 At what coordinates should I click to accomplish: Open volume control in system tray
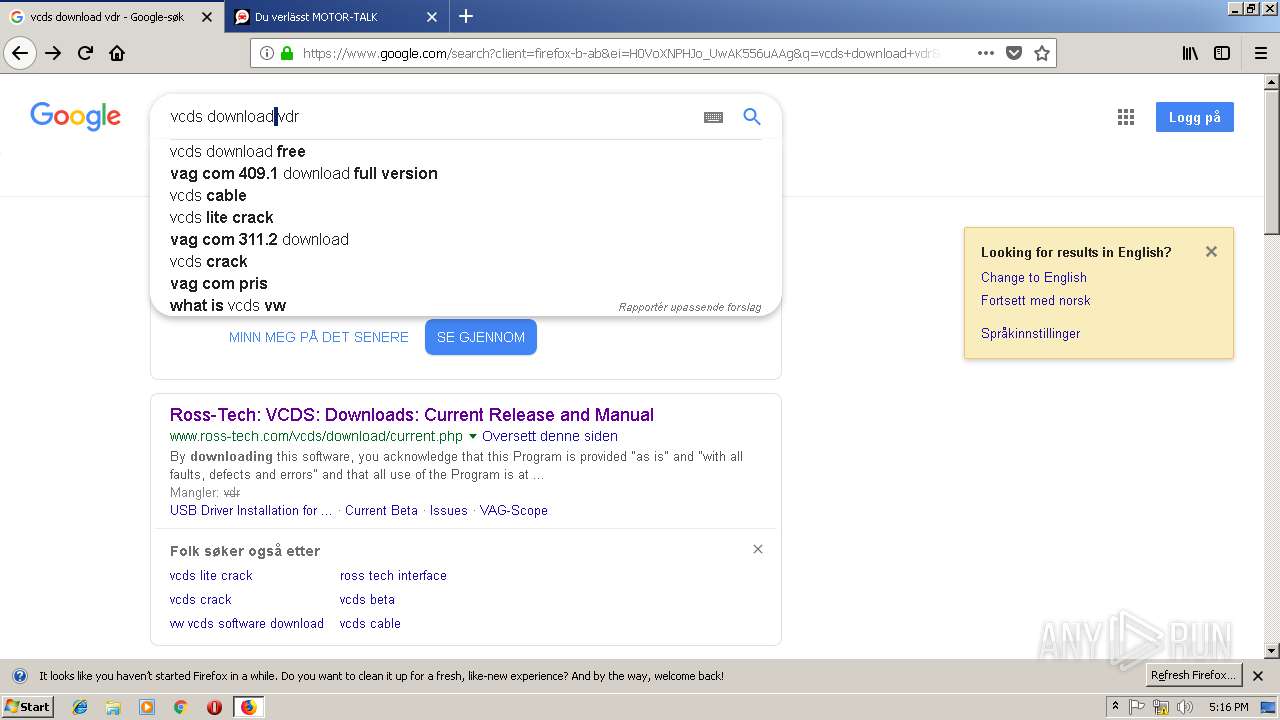(1185, 707)
